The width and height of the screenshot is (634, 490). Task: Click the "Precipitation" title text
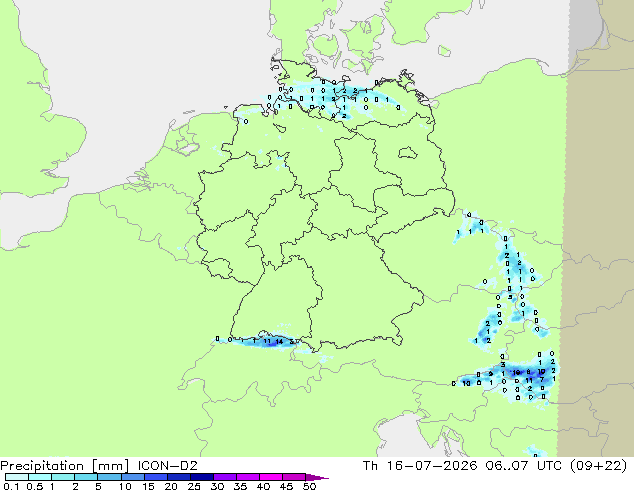[42, 466]
